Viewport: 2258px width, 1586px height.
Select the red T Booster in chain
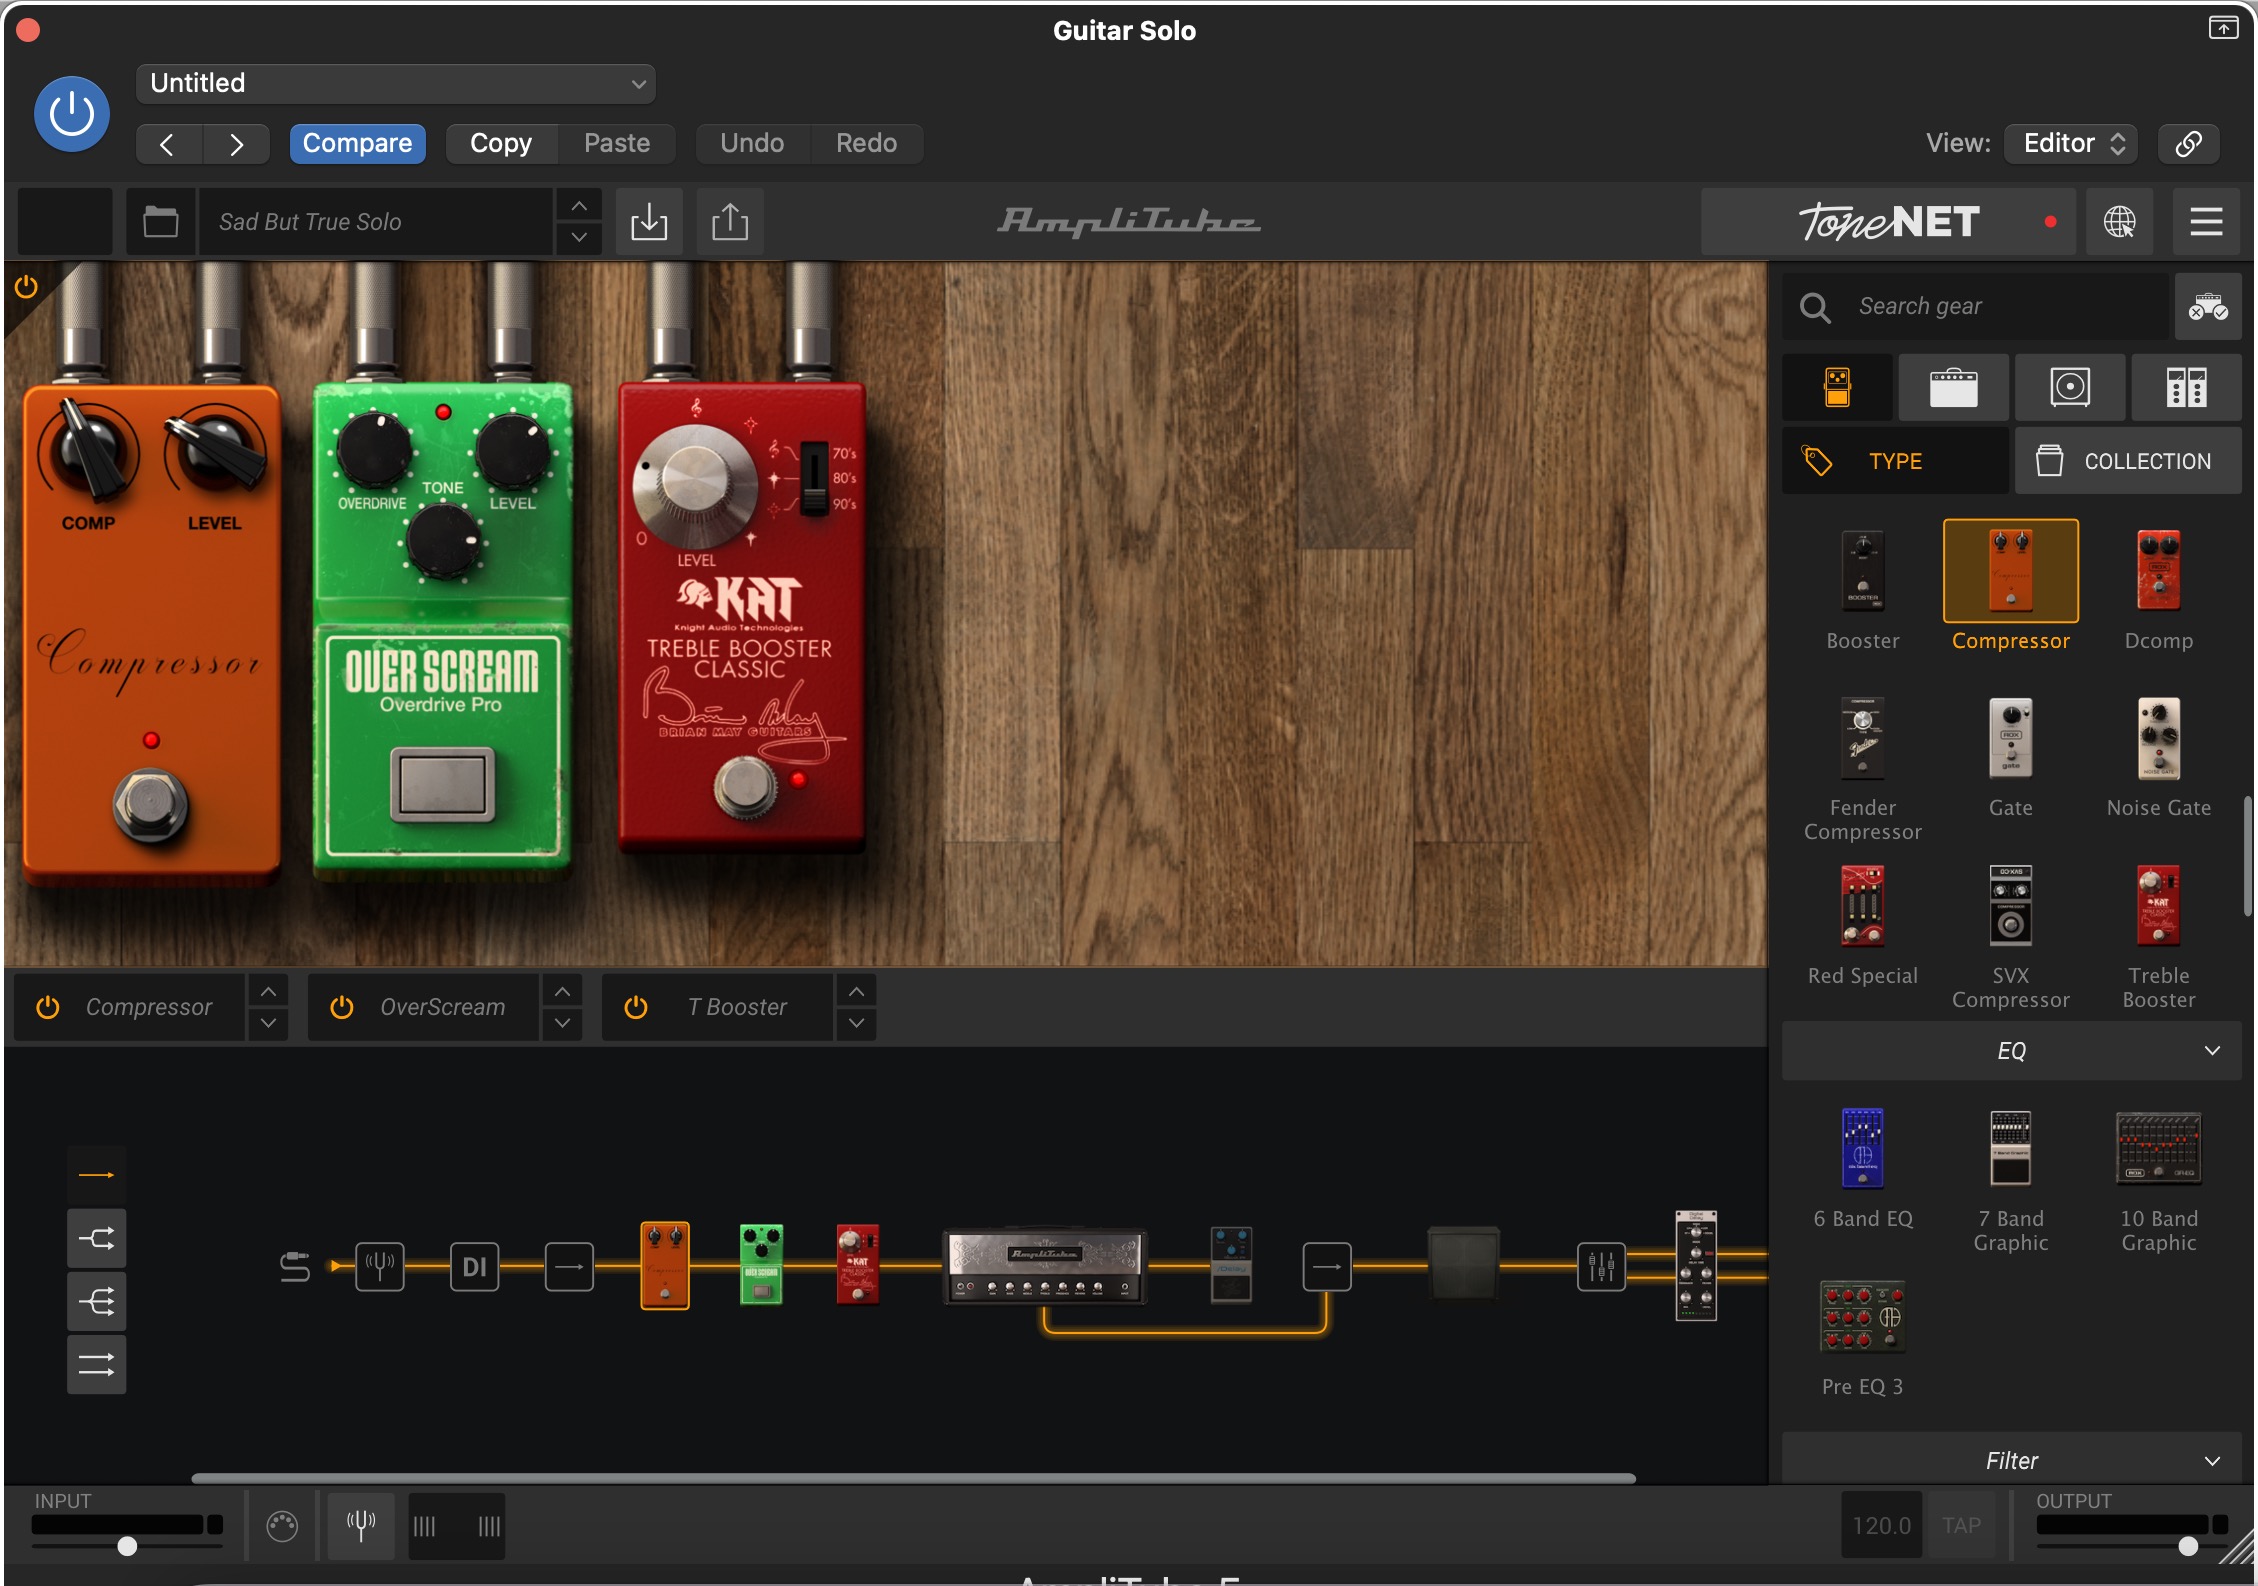coord(857,1265)
